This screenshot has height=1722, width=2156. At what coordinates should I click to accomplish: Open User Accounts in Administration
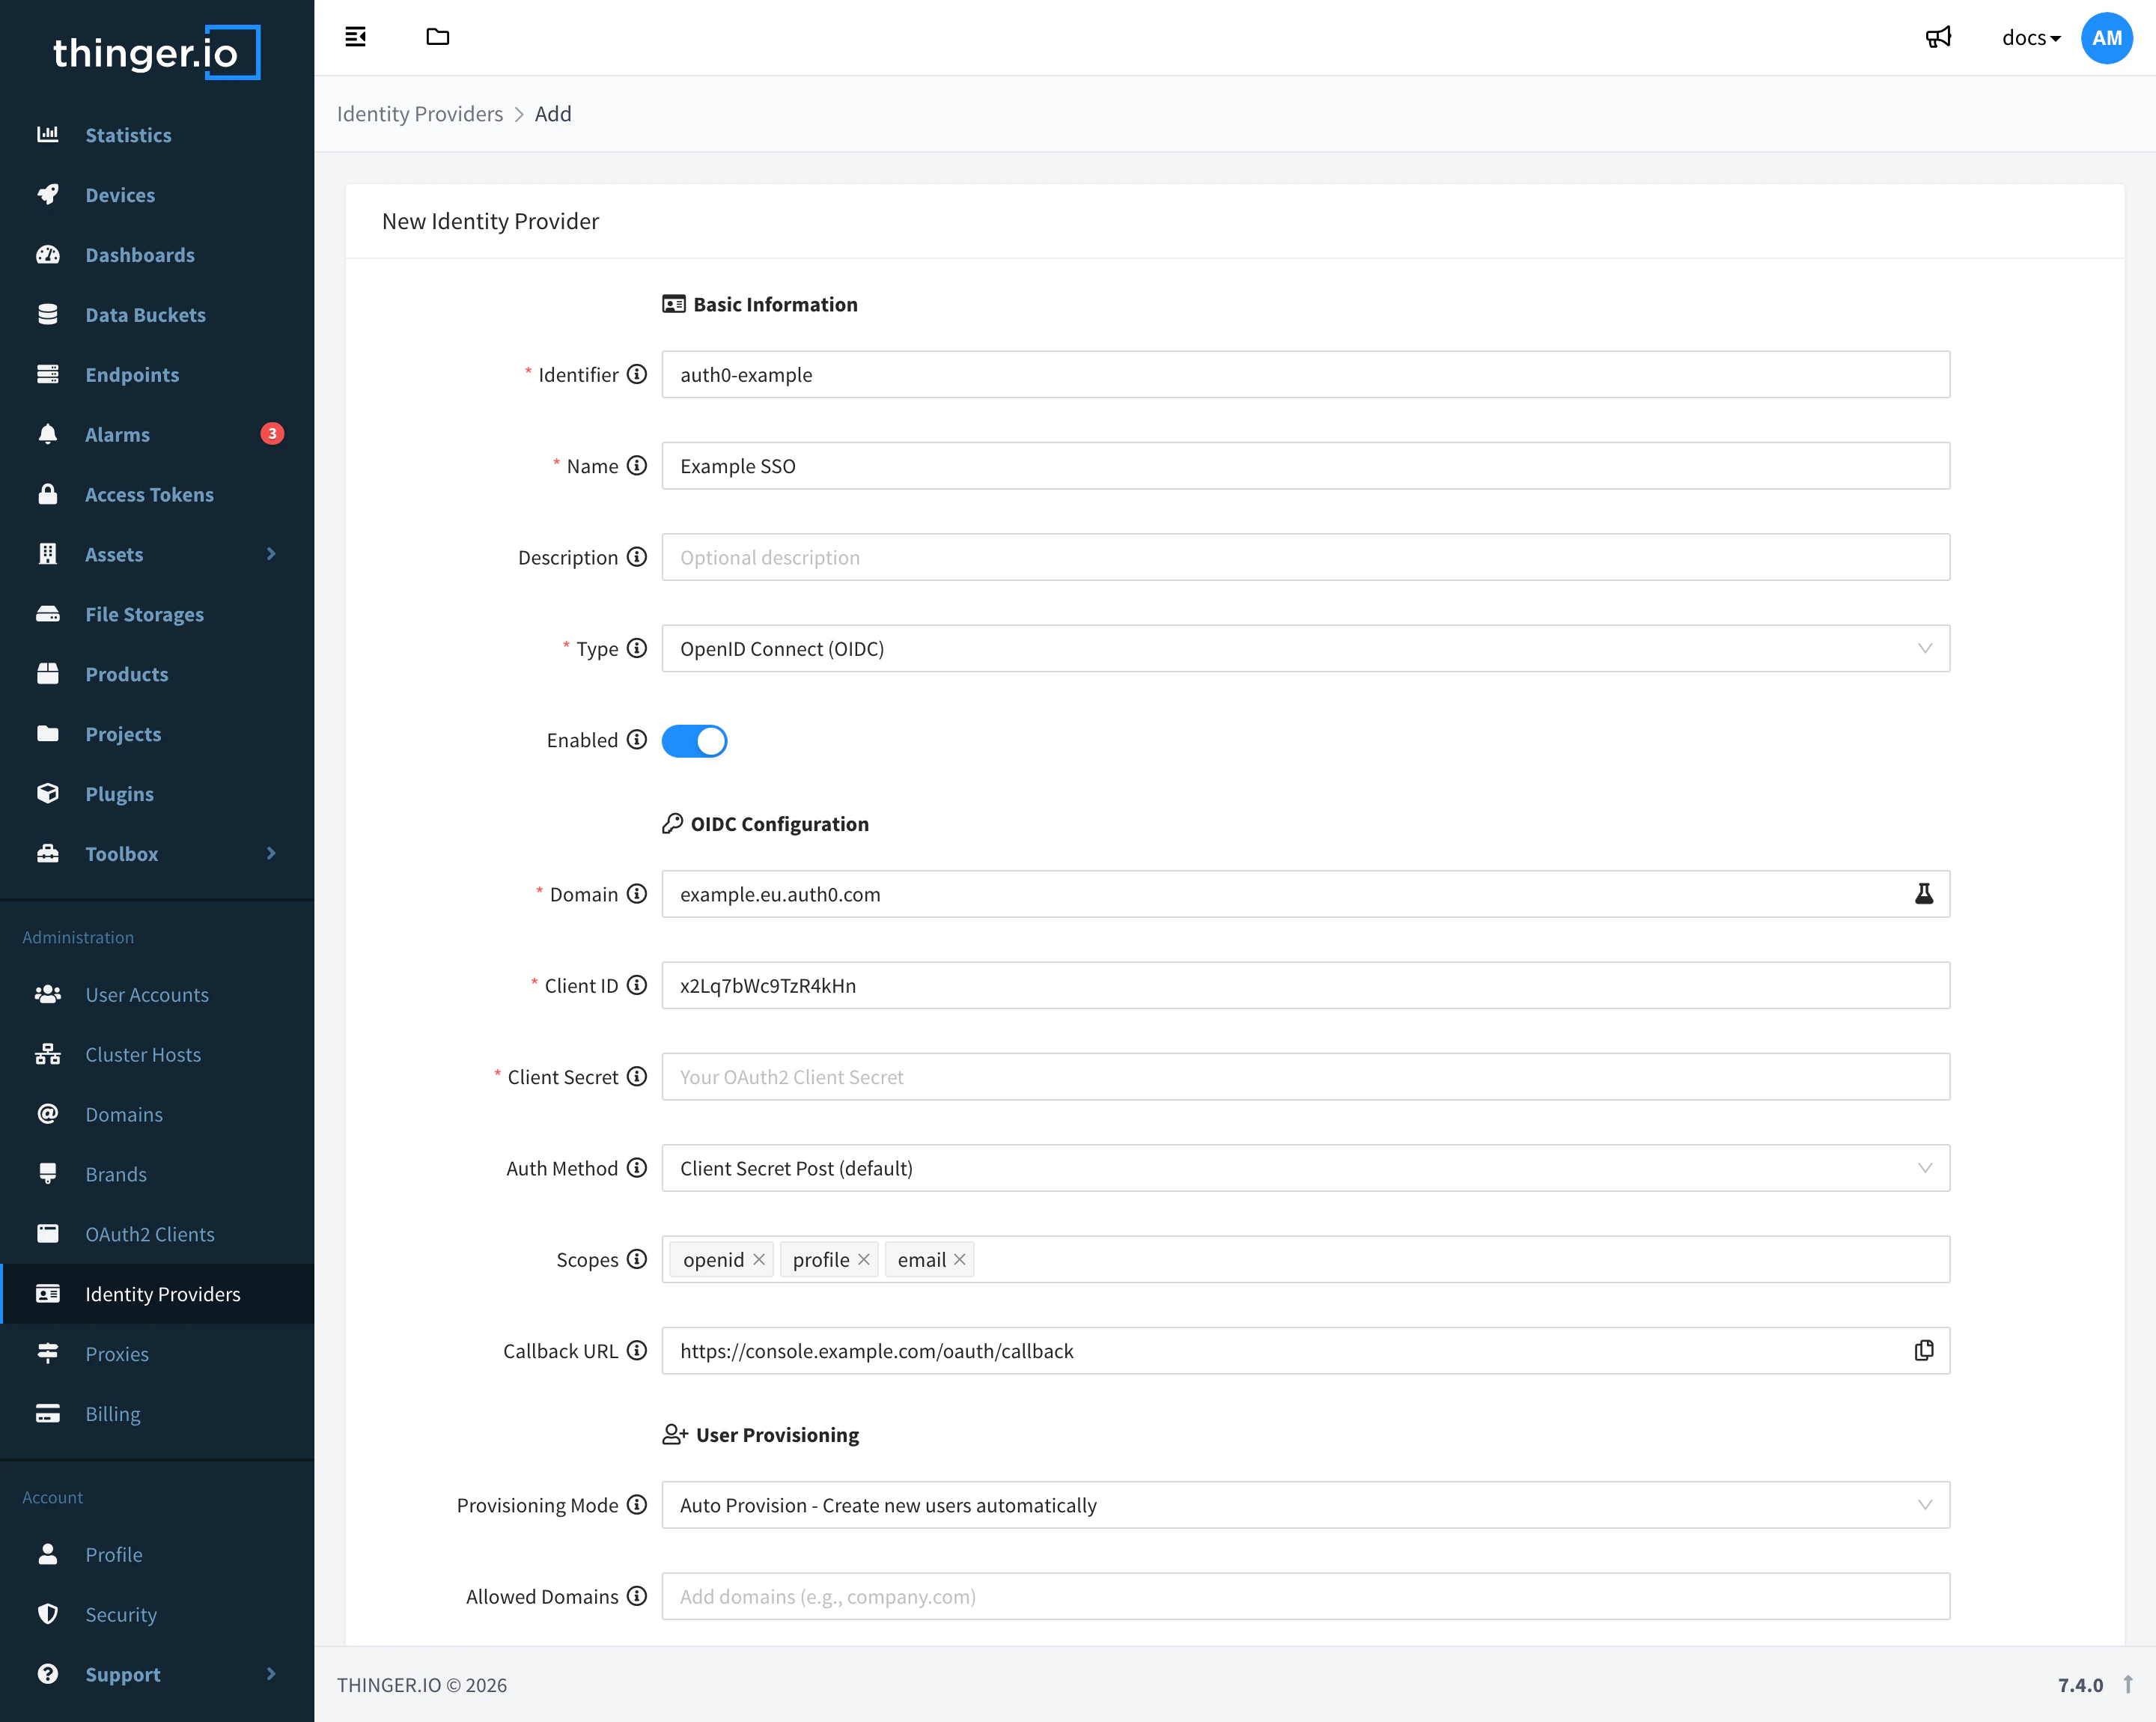tap(157, 994)
